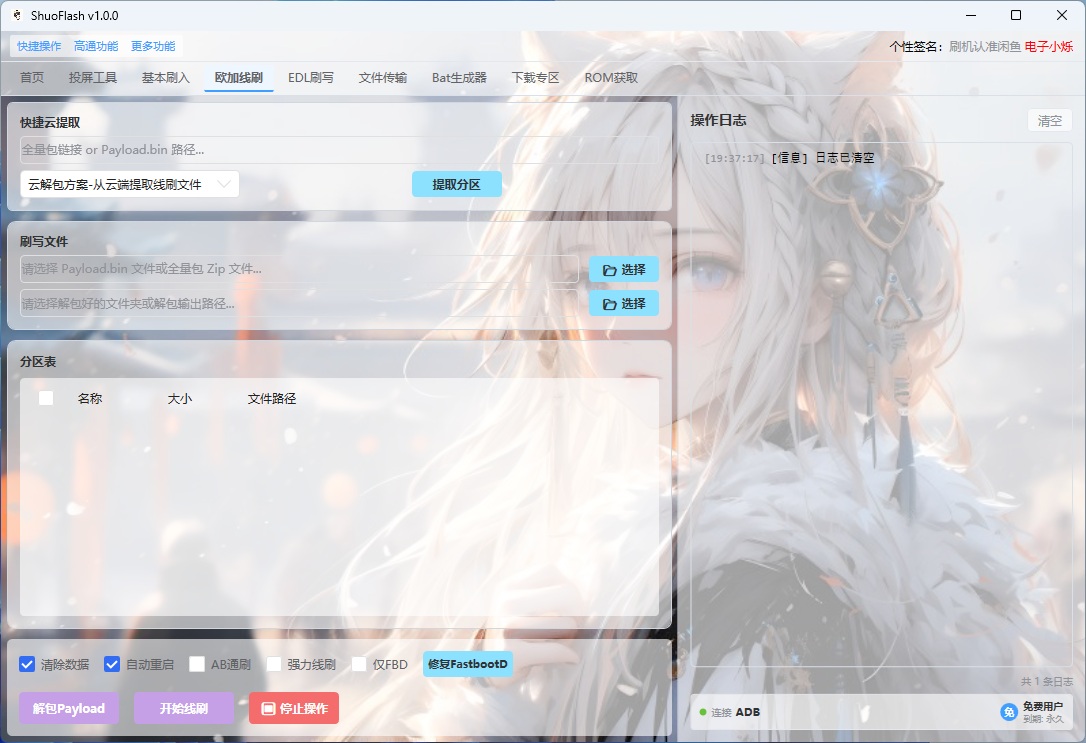Viewport: 1086px width, 743px height.
Task: Open the ROM获取 tab
Action: pyautogui.click(x=611, y=78)
